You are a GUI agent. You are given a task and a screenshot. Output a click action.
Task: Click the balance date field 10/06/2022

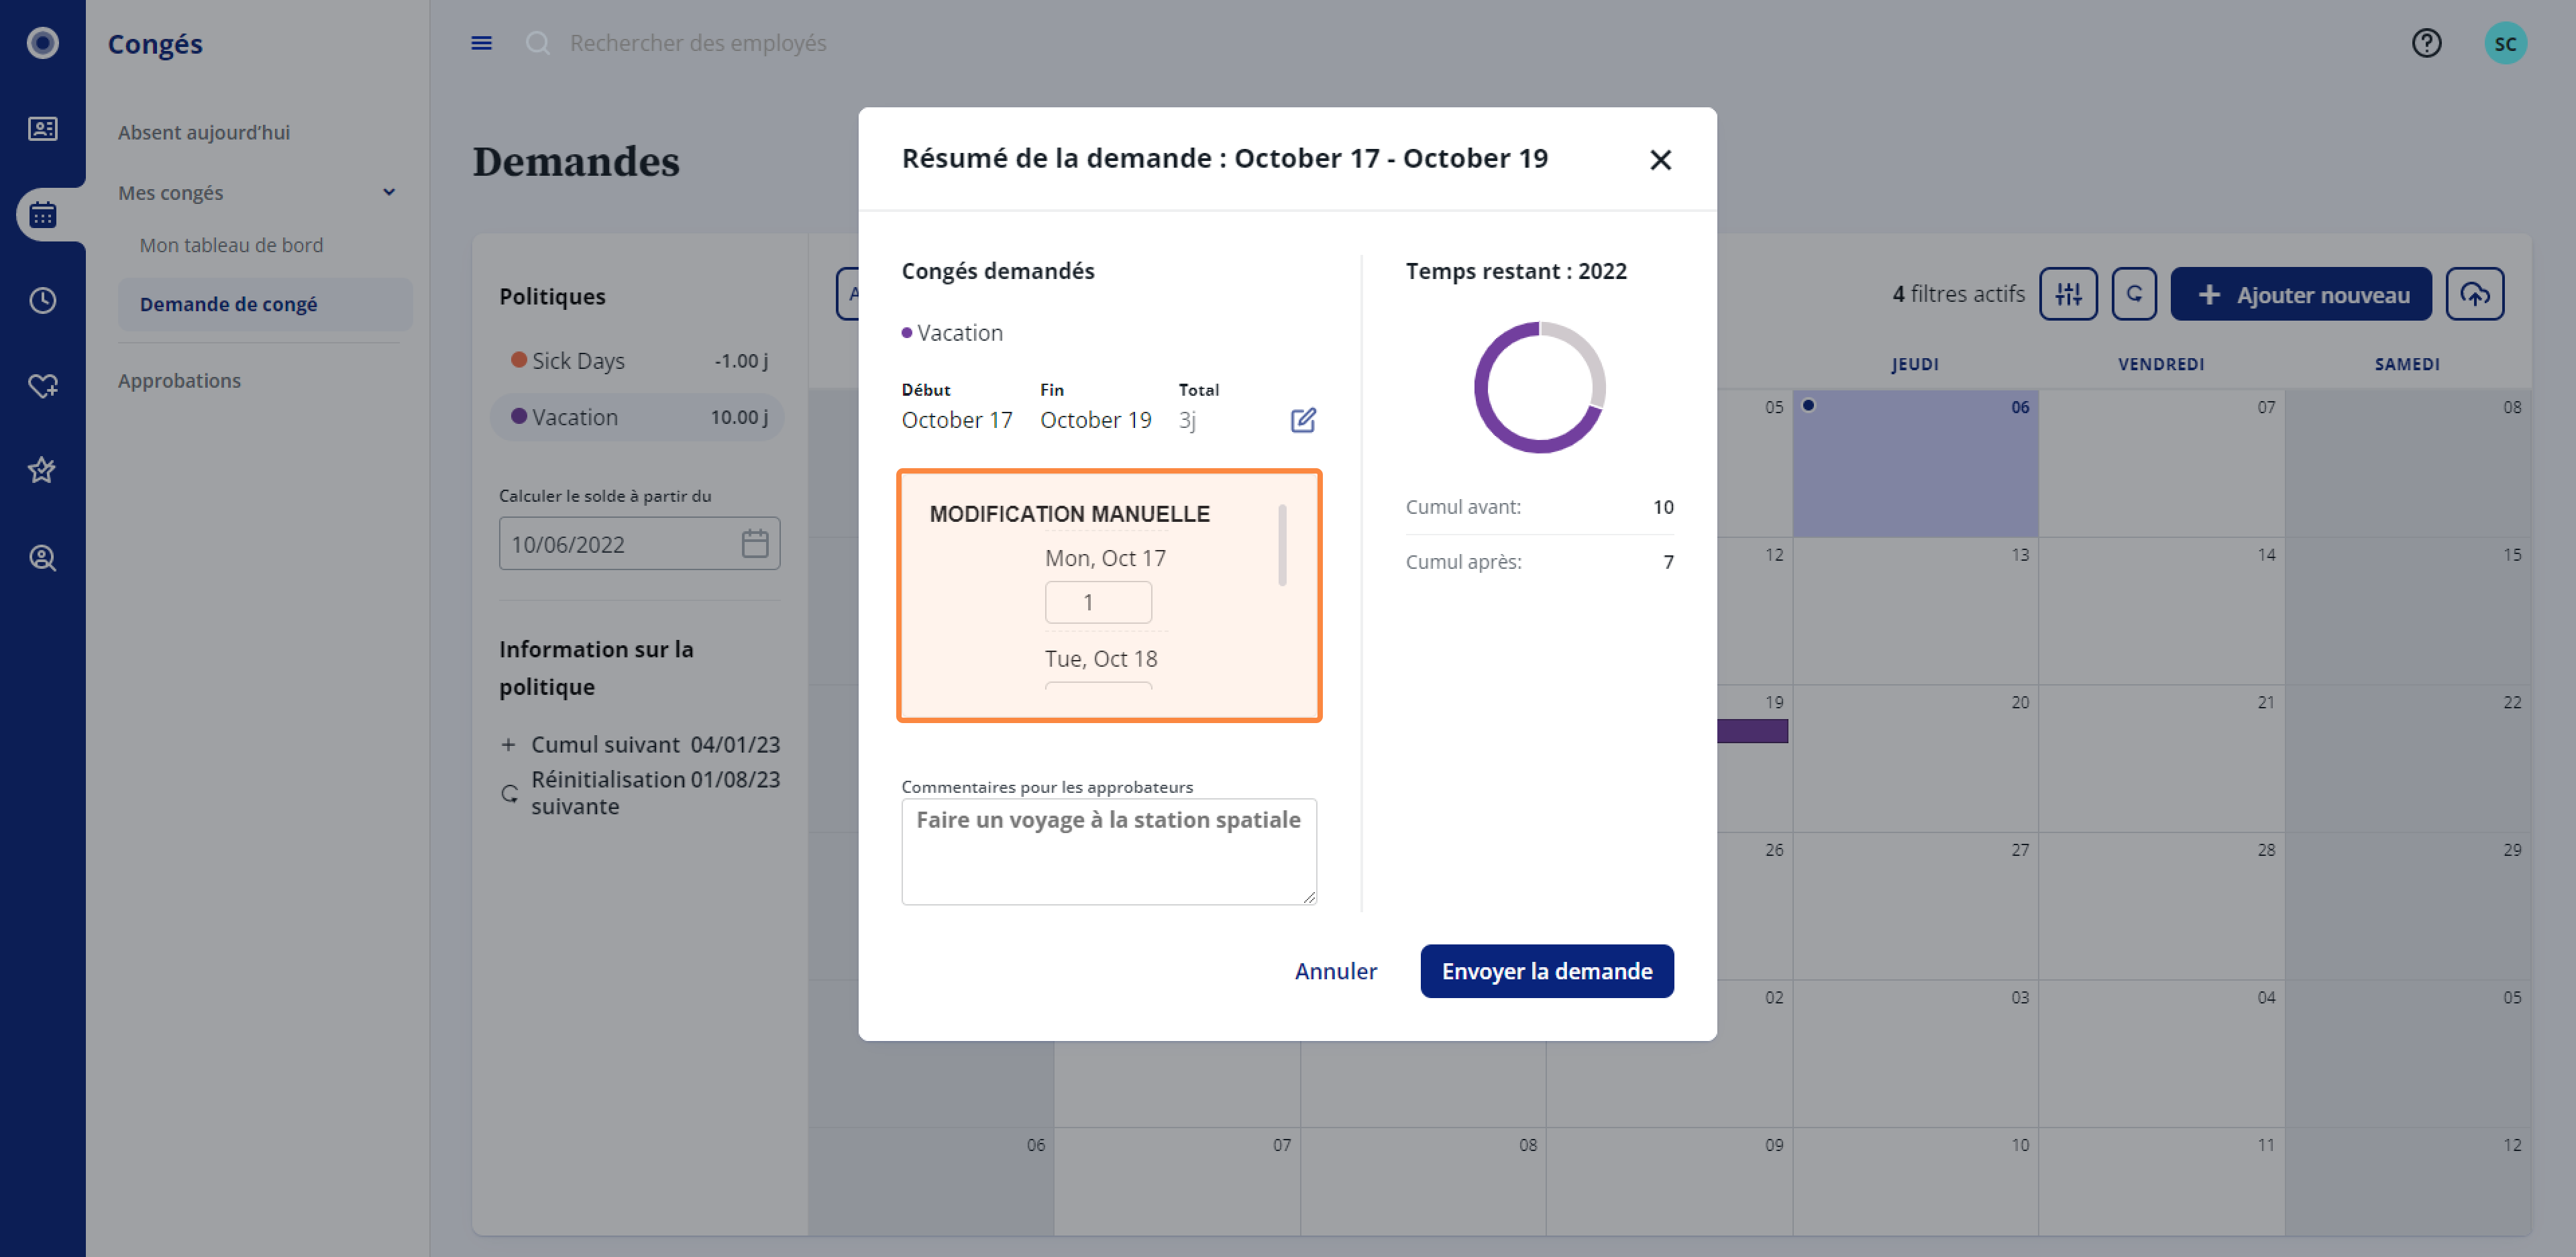click(x=639, y=544)
